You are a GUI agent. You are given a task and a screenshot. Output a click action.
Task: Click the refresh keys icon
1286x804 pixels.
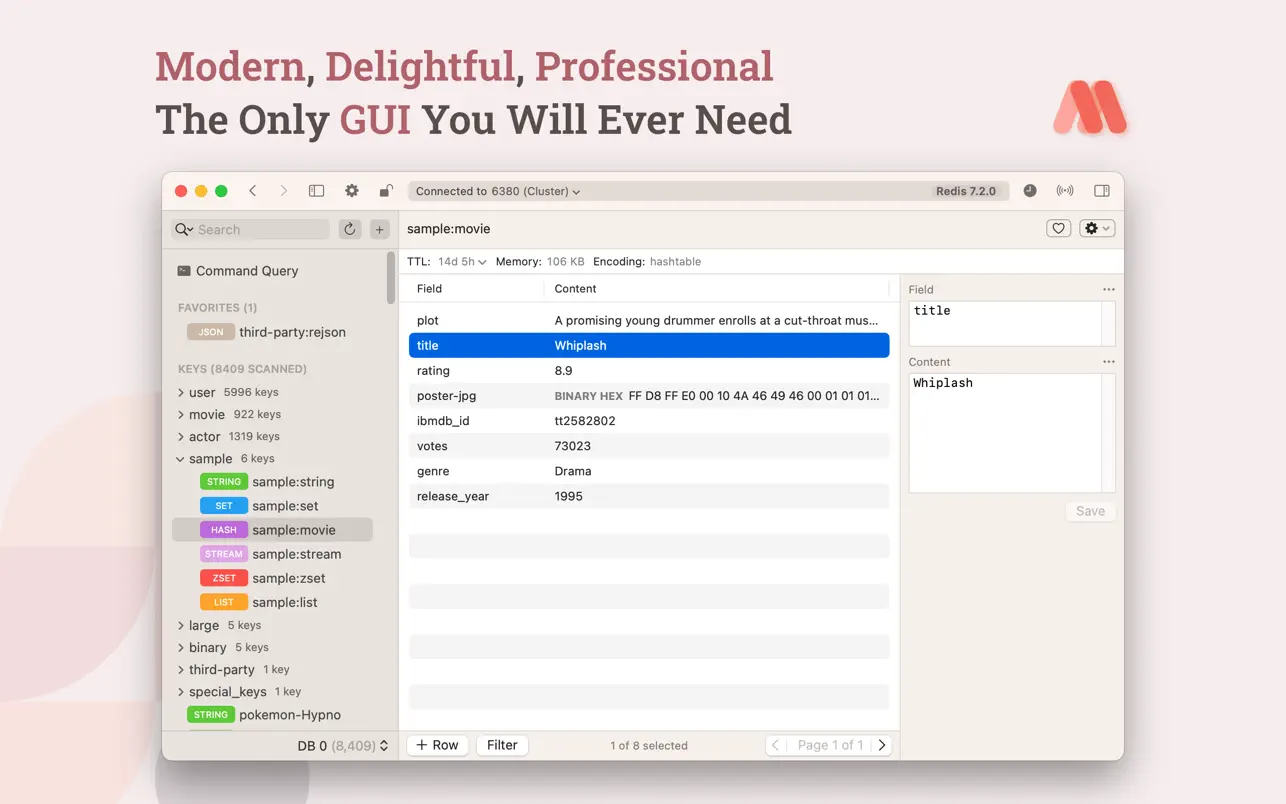[350, 230]
